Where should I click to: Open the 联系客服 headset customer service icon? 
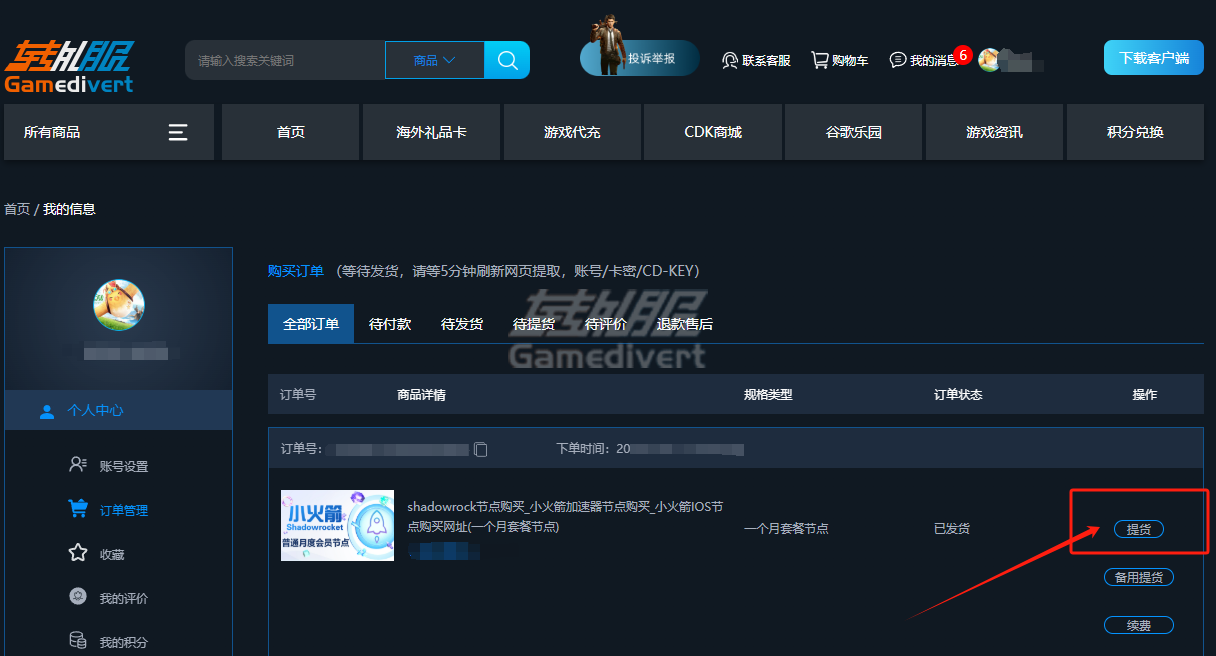pos(730,60)
